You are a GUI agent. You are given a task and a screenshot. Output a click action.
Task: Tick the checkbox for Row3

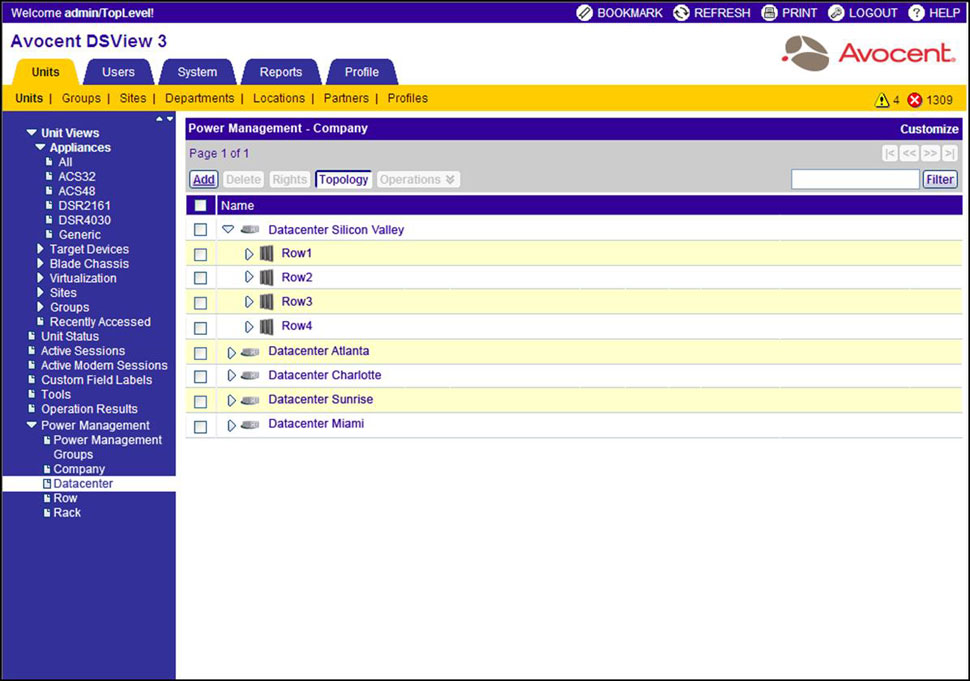point(201,303)
